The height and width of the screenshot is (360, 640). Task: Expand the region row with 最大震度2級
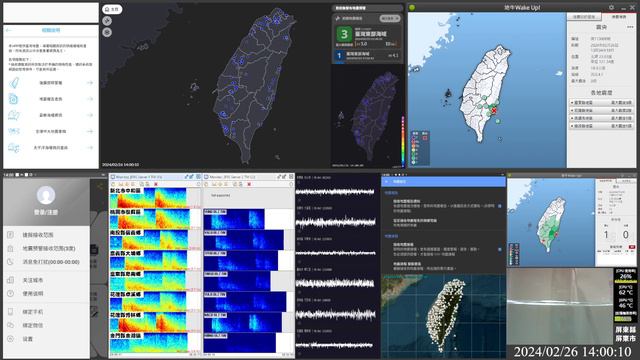[602, 111]
